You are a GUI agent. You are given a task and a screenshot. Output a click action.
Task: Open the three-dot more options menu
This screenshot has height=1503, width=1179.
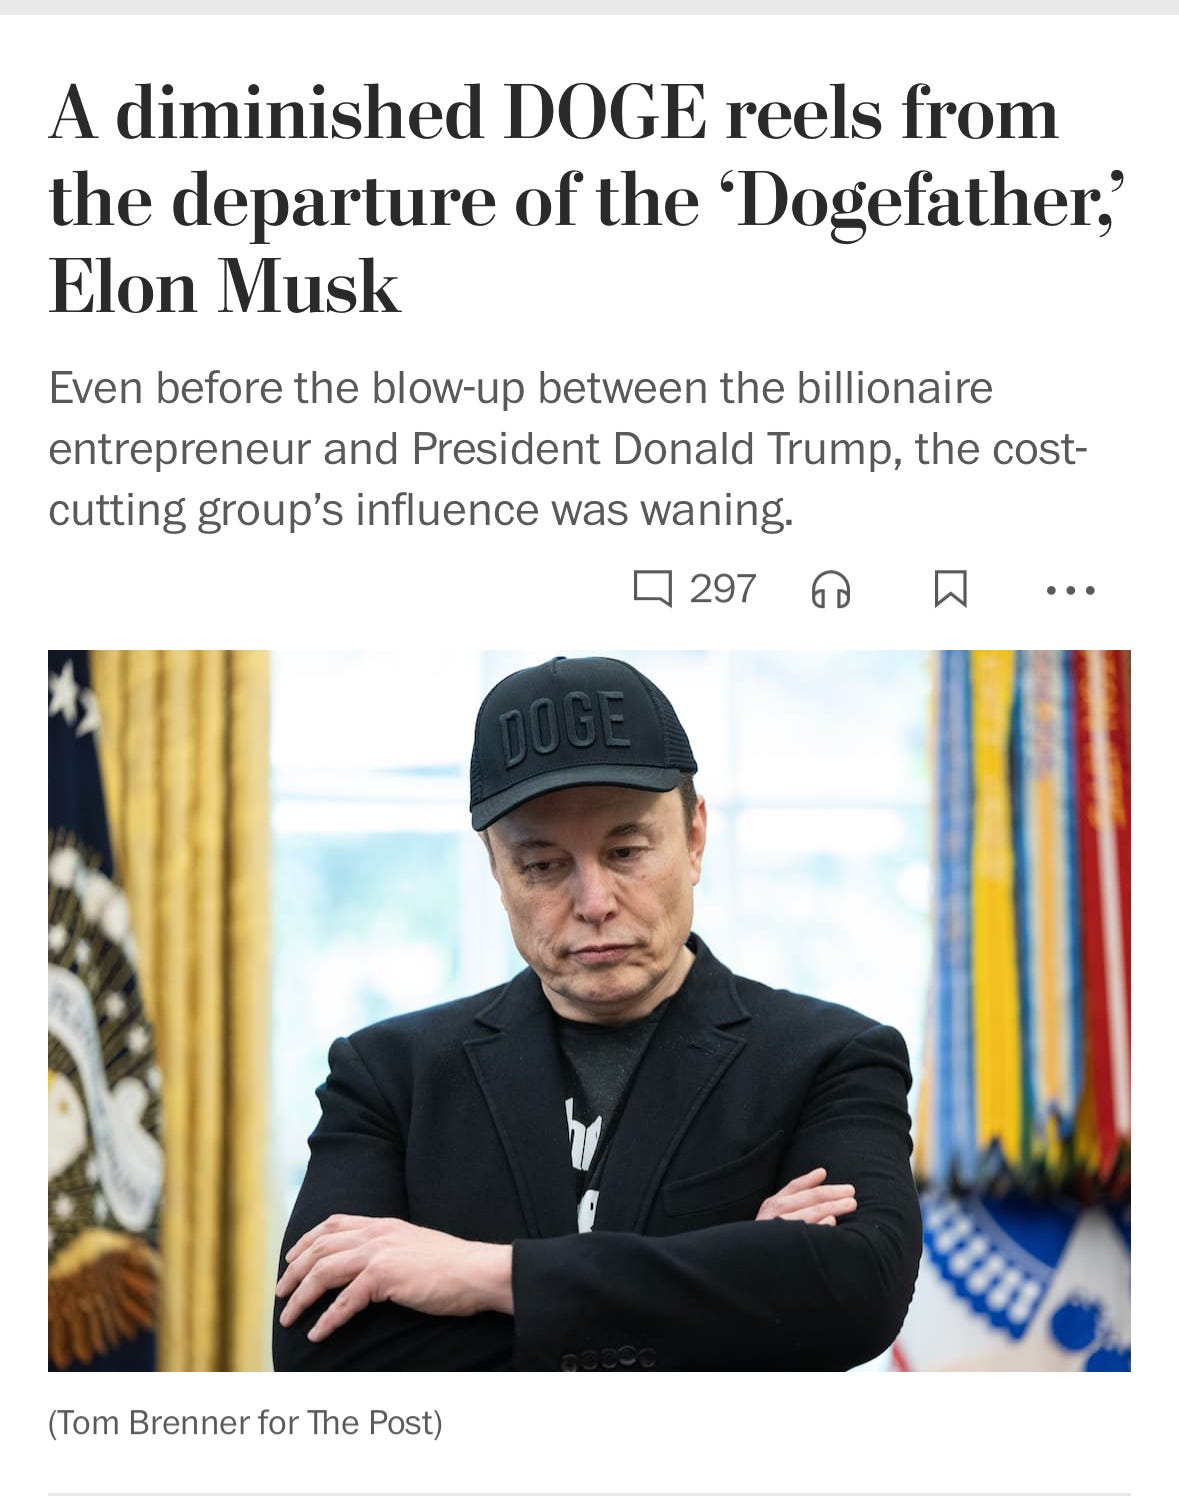tap(1071, 591)
